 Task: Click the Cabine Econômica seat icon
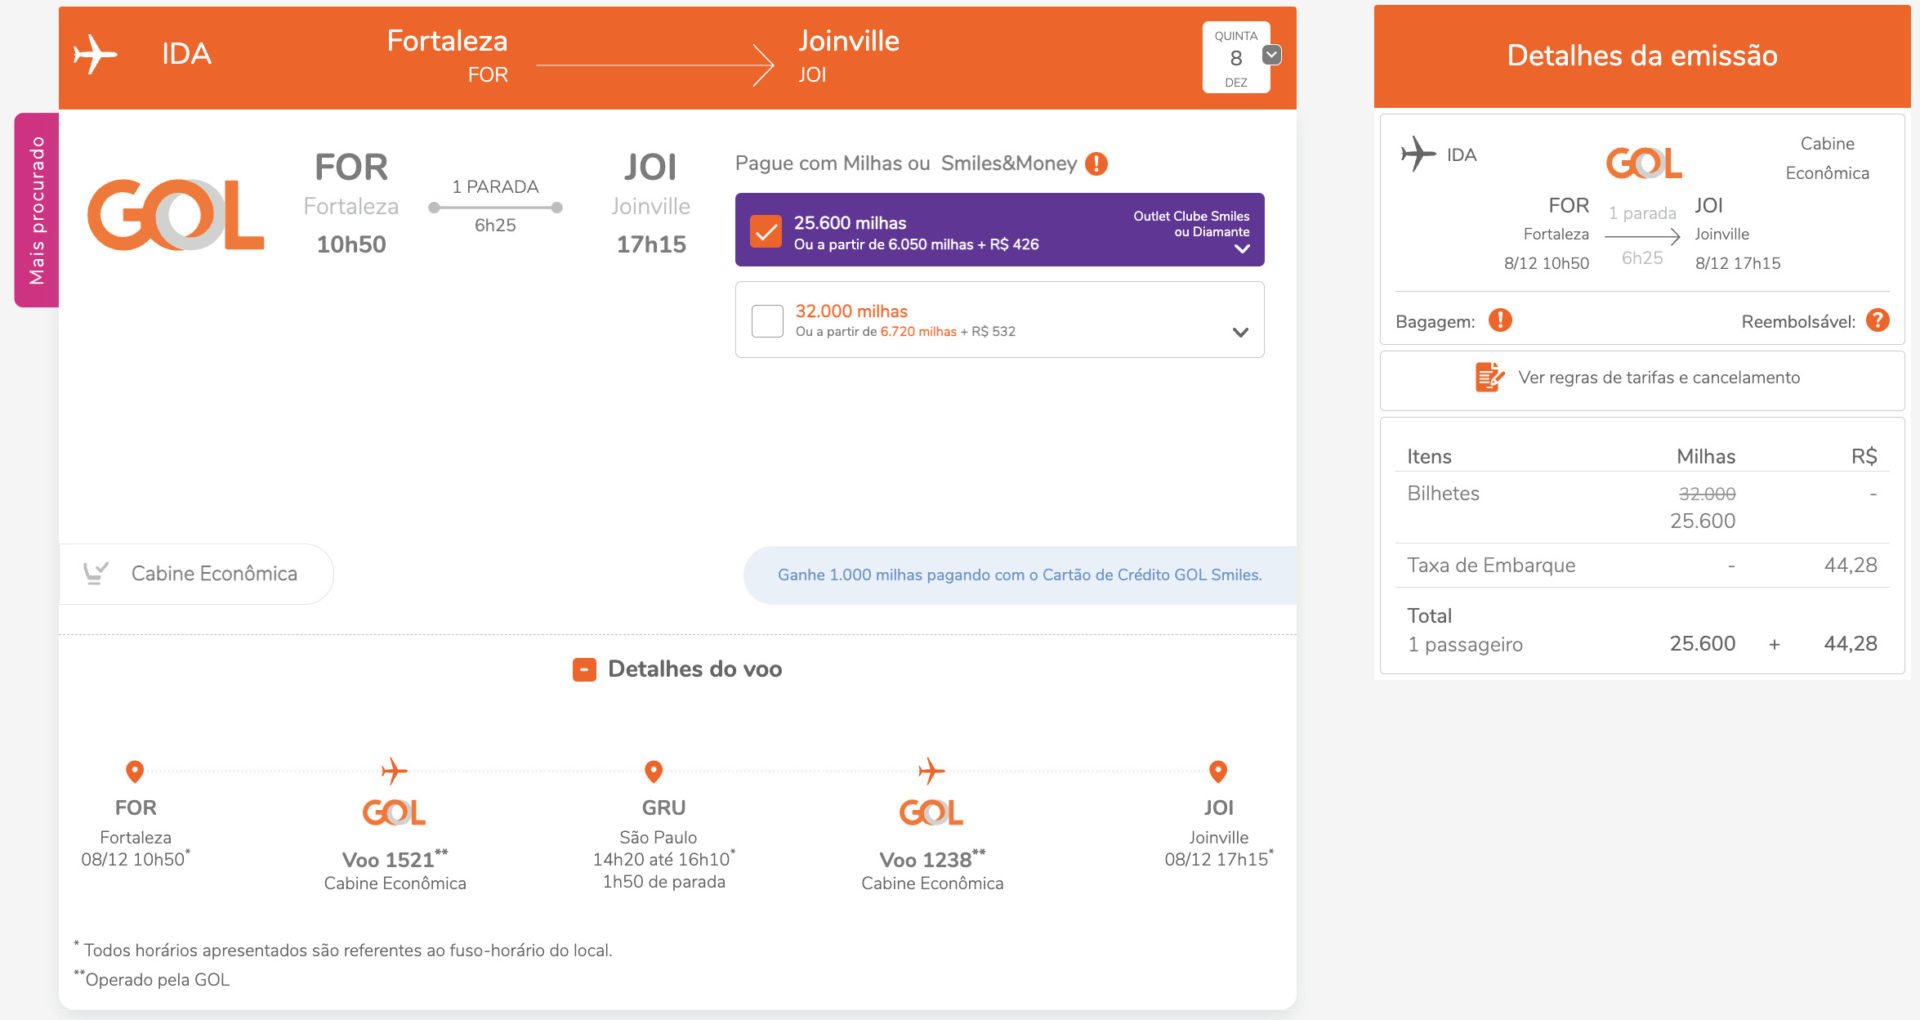[96, 573]
